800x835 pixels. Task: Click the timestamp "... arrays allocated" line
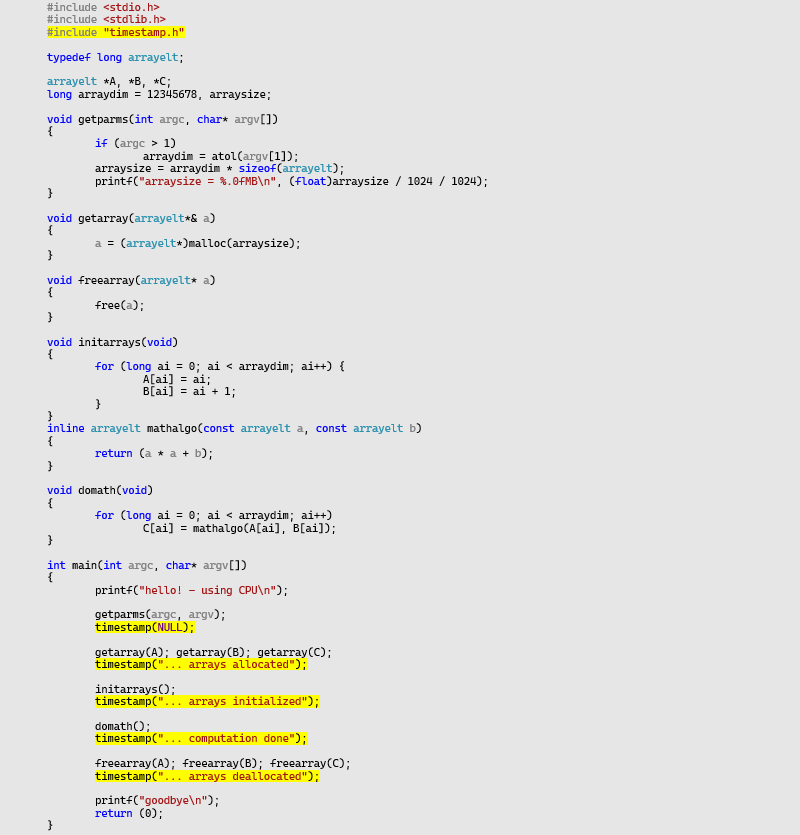[201, 665]
